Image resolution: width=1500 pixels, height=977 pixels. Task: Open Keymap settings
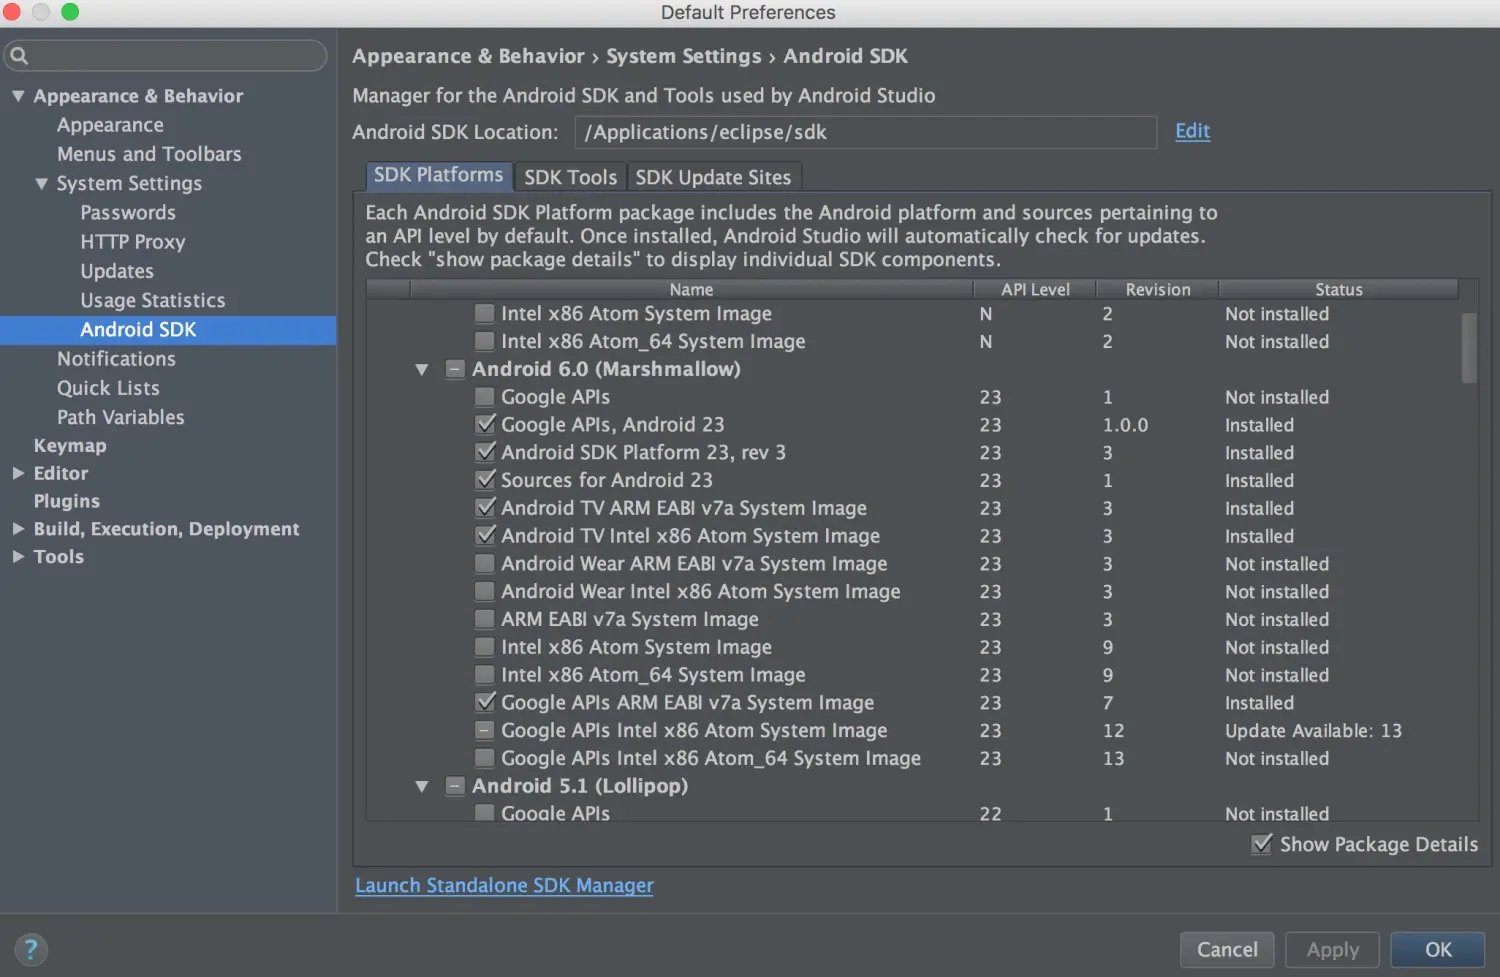(x=70, y=446)
